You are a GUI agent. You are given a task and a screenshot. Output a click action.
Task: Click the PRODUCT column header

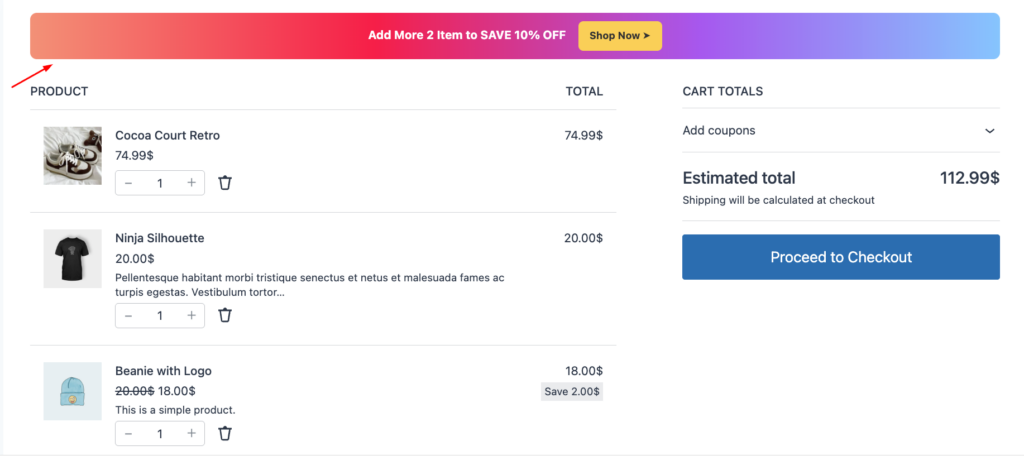click(59, 91)
